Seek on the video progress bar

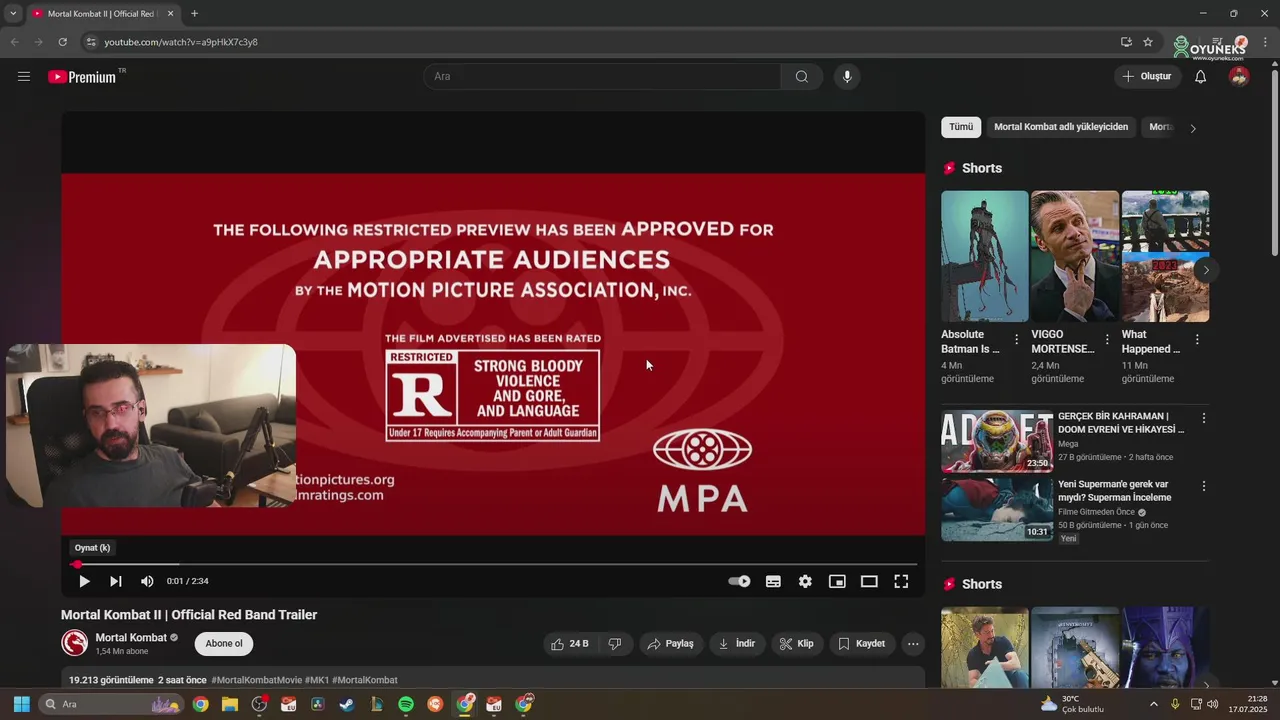tap(493, 564)
